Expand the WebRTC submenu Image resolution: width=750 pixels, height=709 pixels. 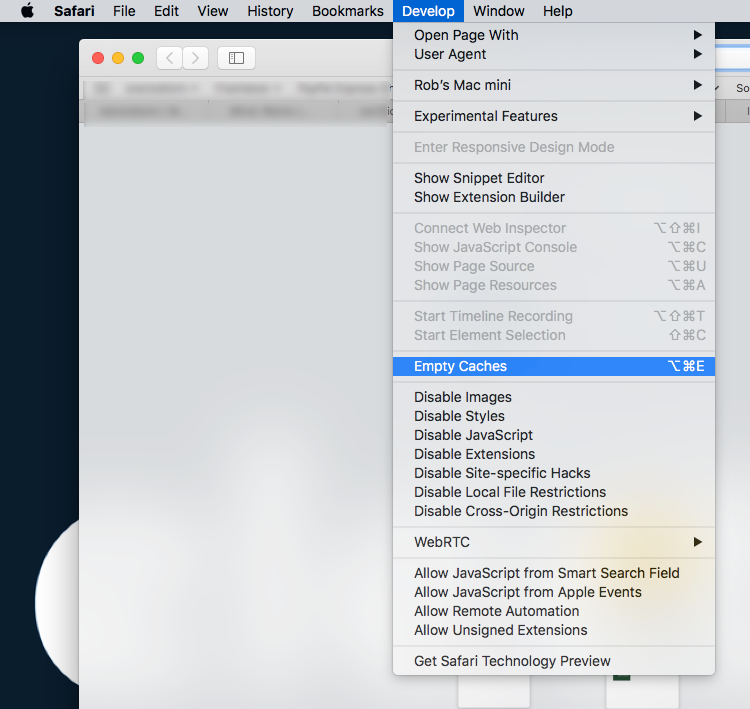[554, 542]
